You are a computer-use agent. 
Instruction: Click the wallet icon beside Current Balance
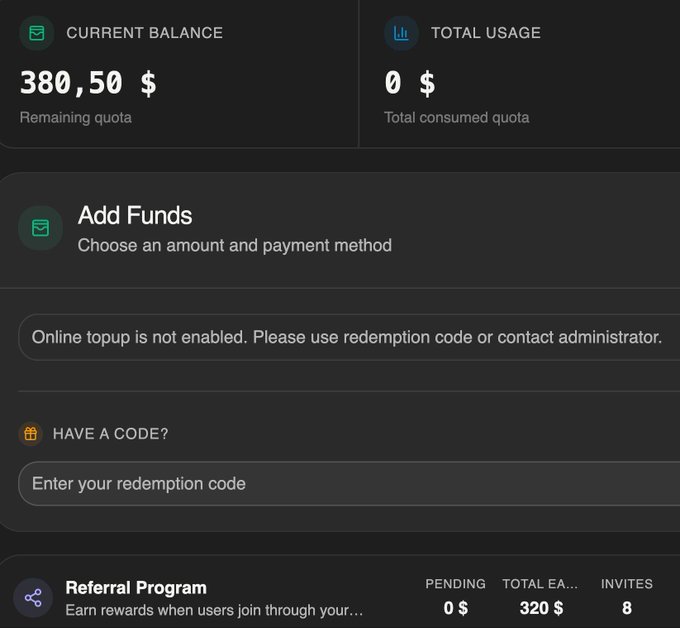point(37,33)
